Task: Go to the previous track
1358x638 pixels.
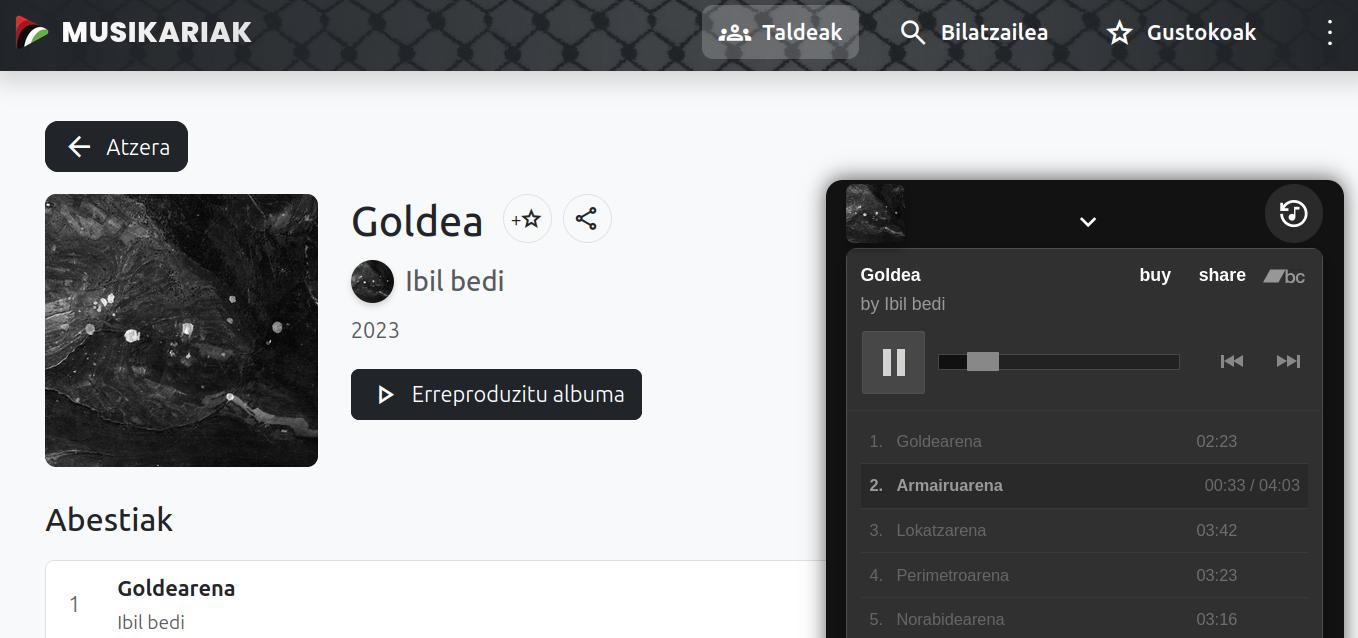Action: pyautogui.click(x=1231, y=361)
